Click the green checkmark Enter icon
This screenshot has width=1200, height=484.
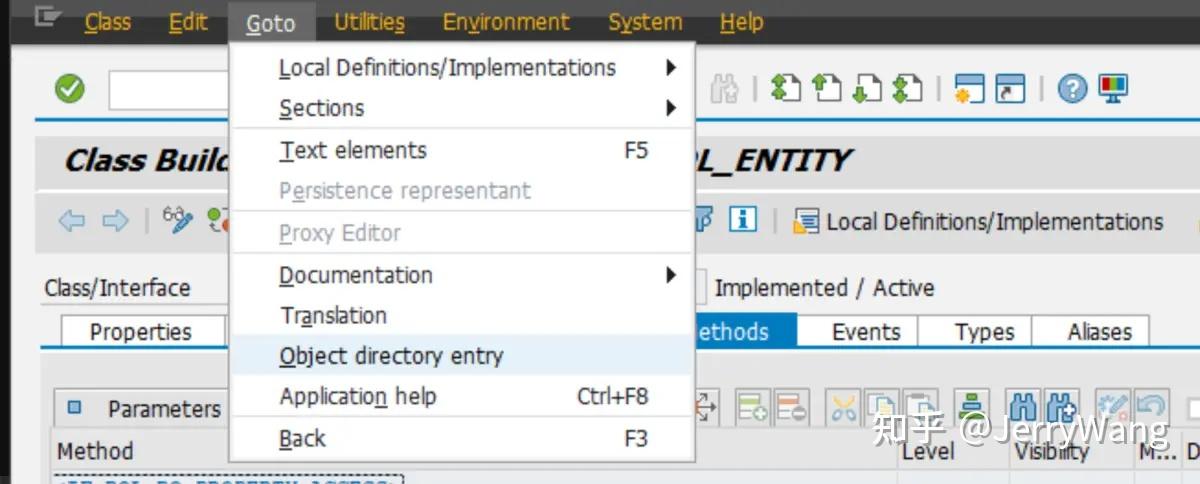[x=69, y=89]
